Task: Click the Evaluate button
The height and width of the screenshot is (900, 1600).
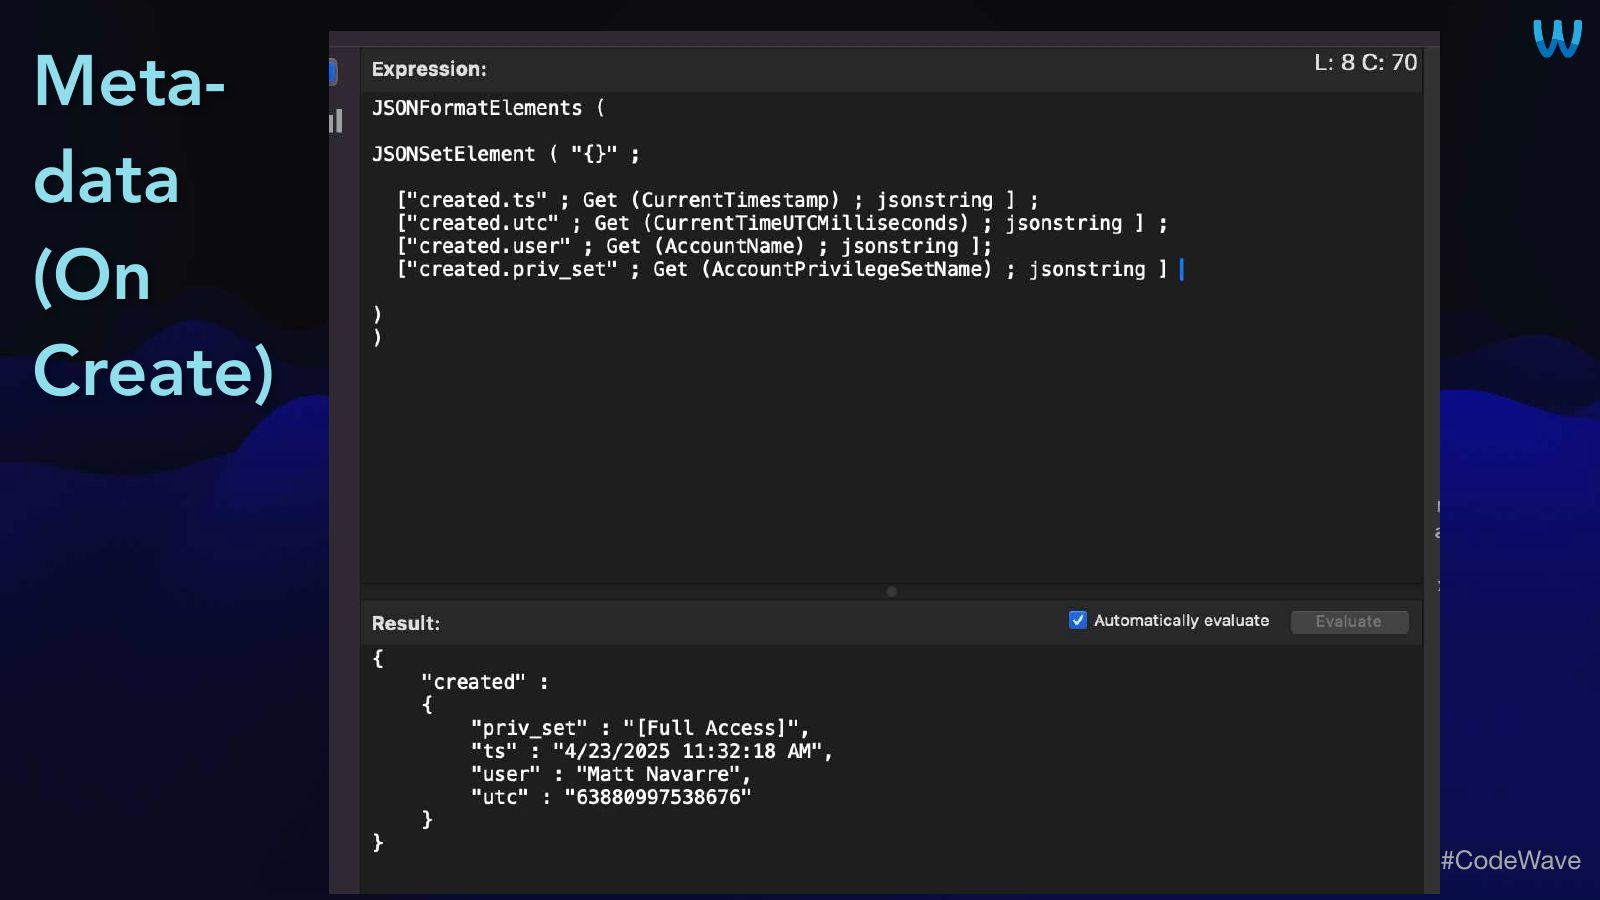Action: coord(1349,622)
